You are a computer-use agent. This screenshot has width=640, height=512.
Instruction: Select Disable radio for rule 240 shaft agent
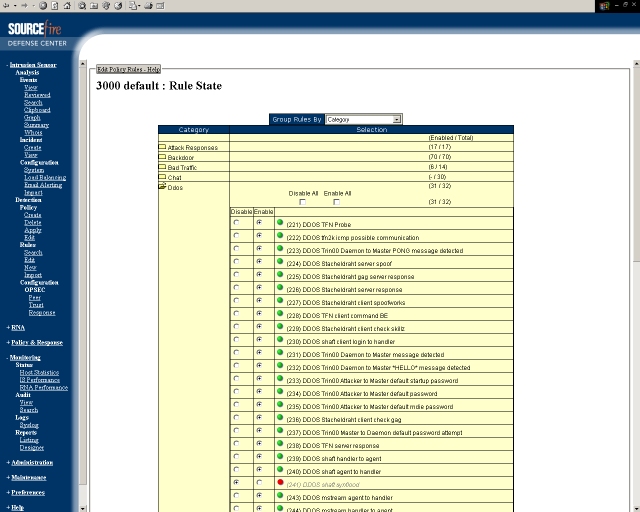pos(236,470)
